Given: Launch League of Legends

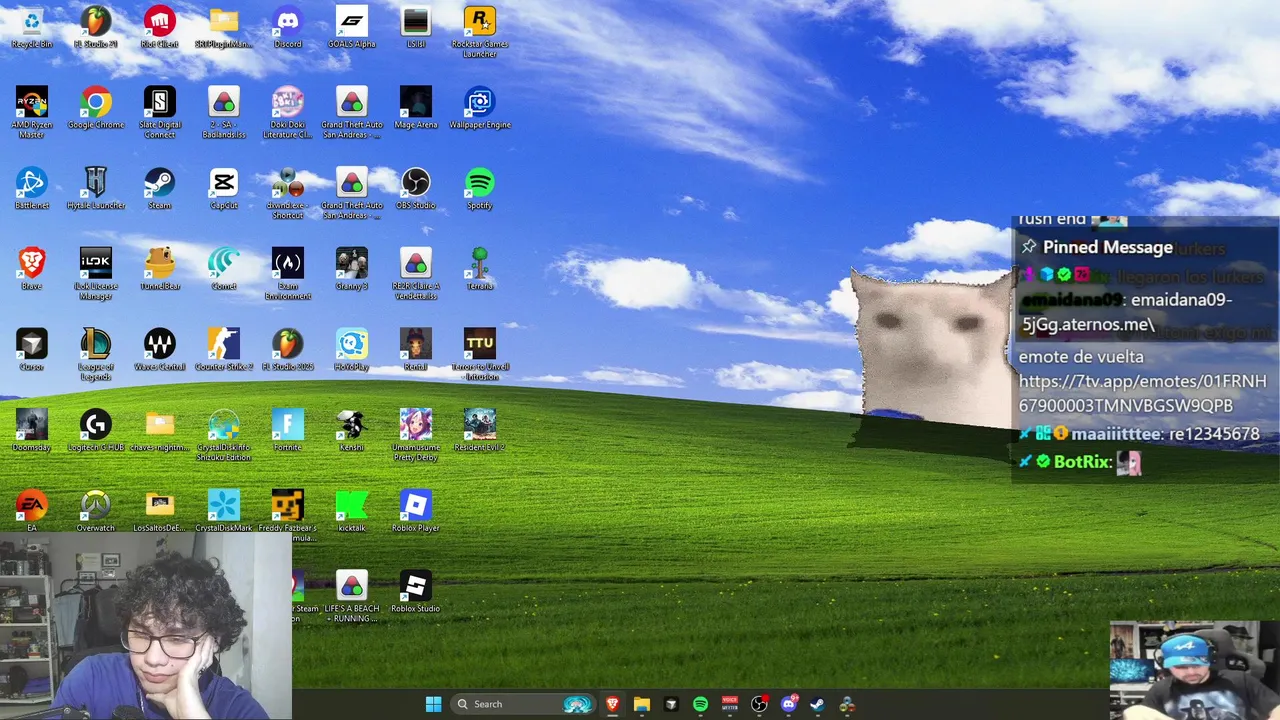Looking at the screenshot, I should point(96,354).
